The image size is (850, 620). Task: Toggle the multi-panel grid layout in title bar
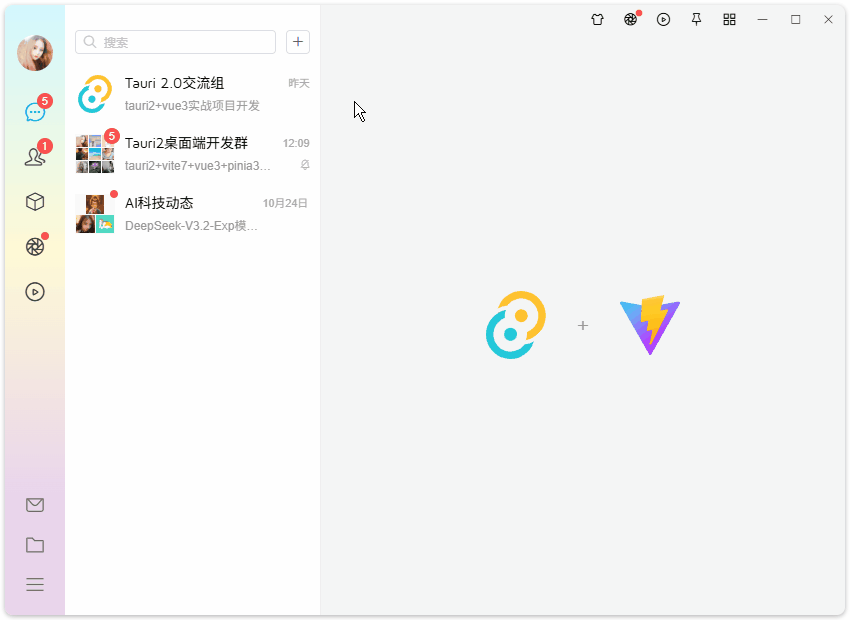point(729,19)
